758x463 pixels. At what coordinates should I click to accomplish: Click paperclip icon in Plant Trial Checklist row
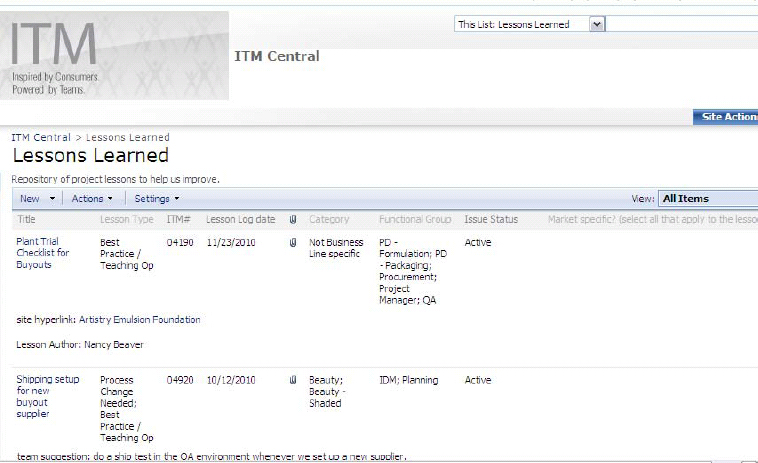click(293, 242)
